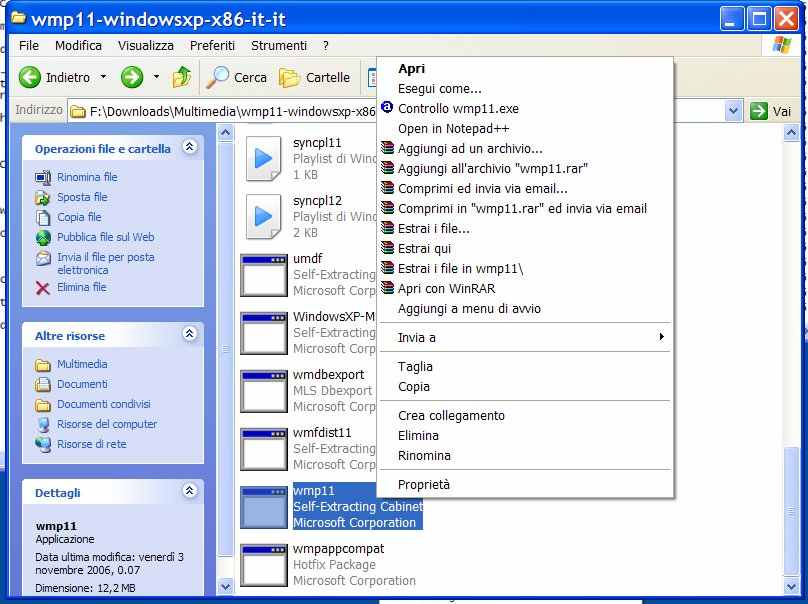Expand the address bar dropdown
808x604 pixels.
point(733,111)
